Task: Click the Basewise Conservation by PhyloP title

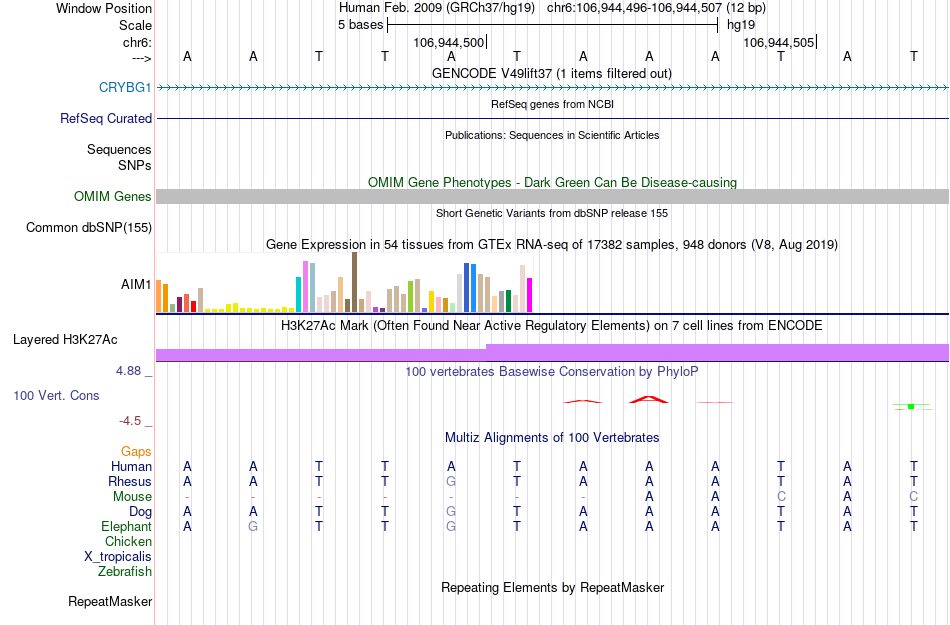Action: (x=551, y=371)
